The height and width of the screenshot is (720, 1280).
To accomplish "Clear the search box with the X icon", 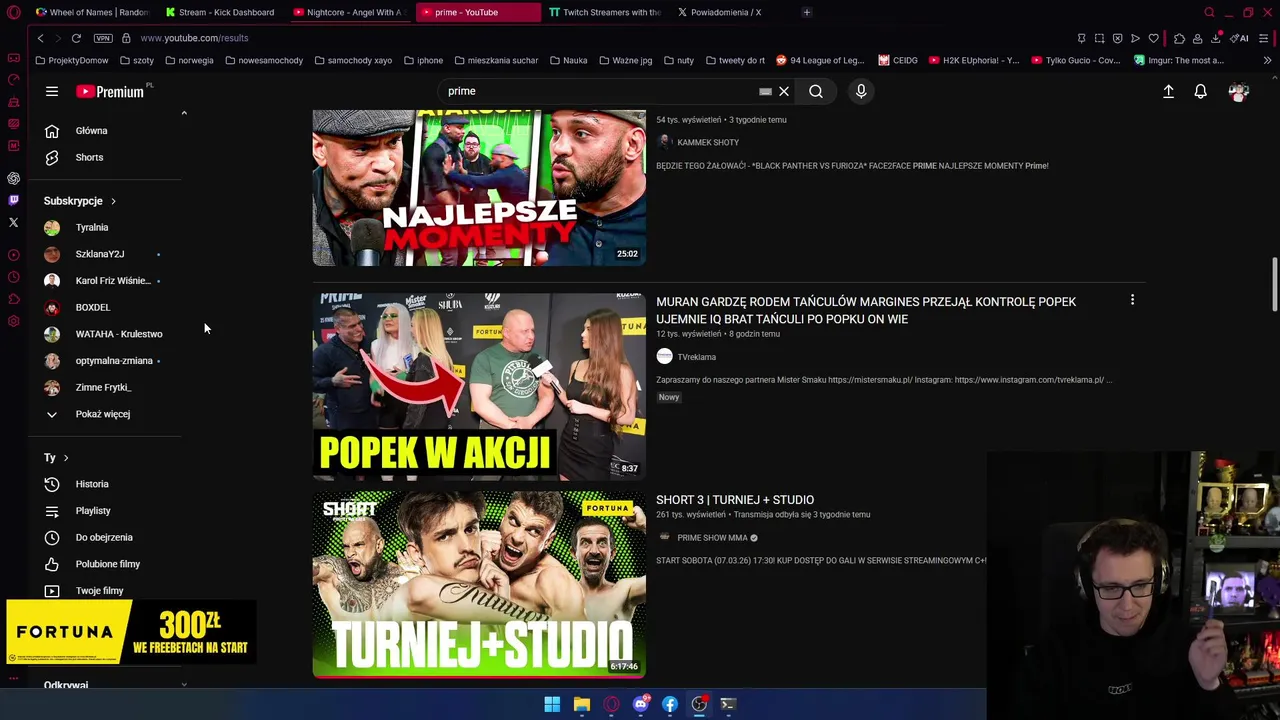I will [x=784, y=91].
